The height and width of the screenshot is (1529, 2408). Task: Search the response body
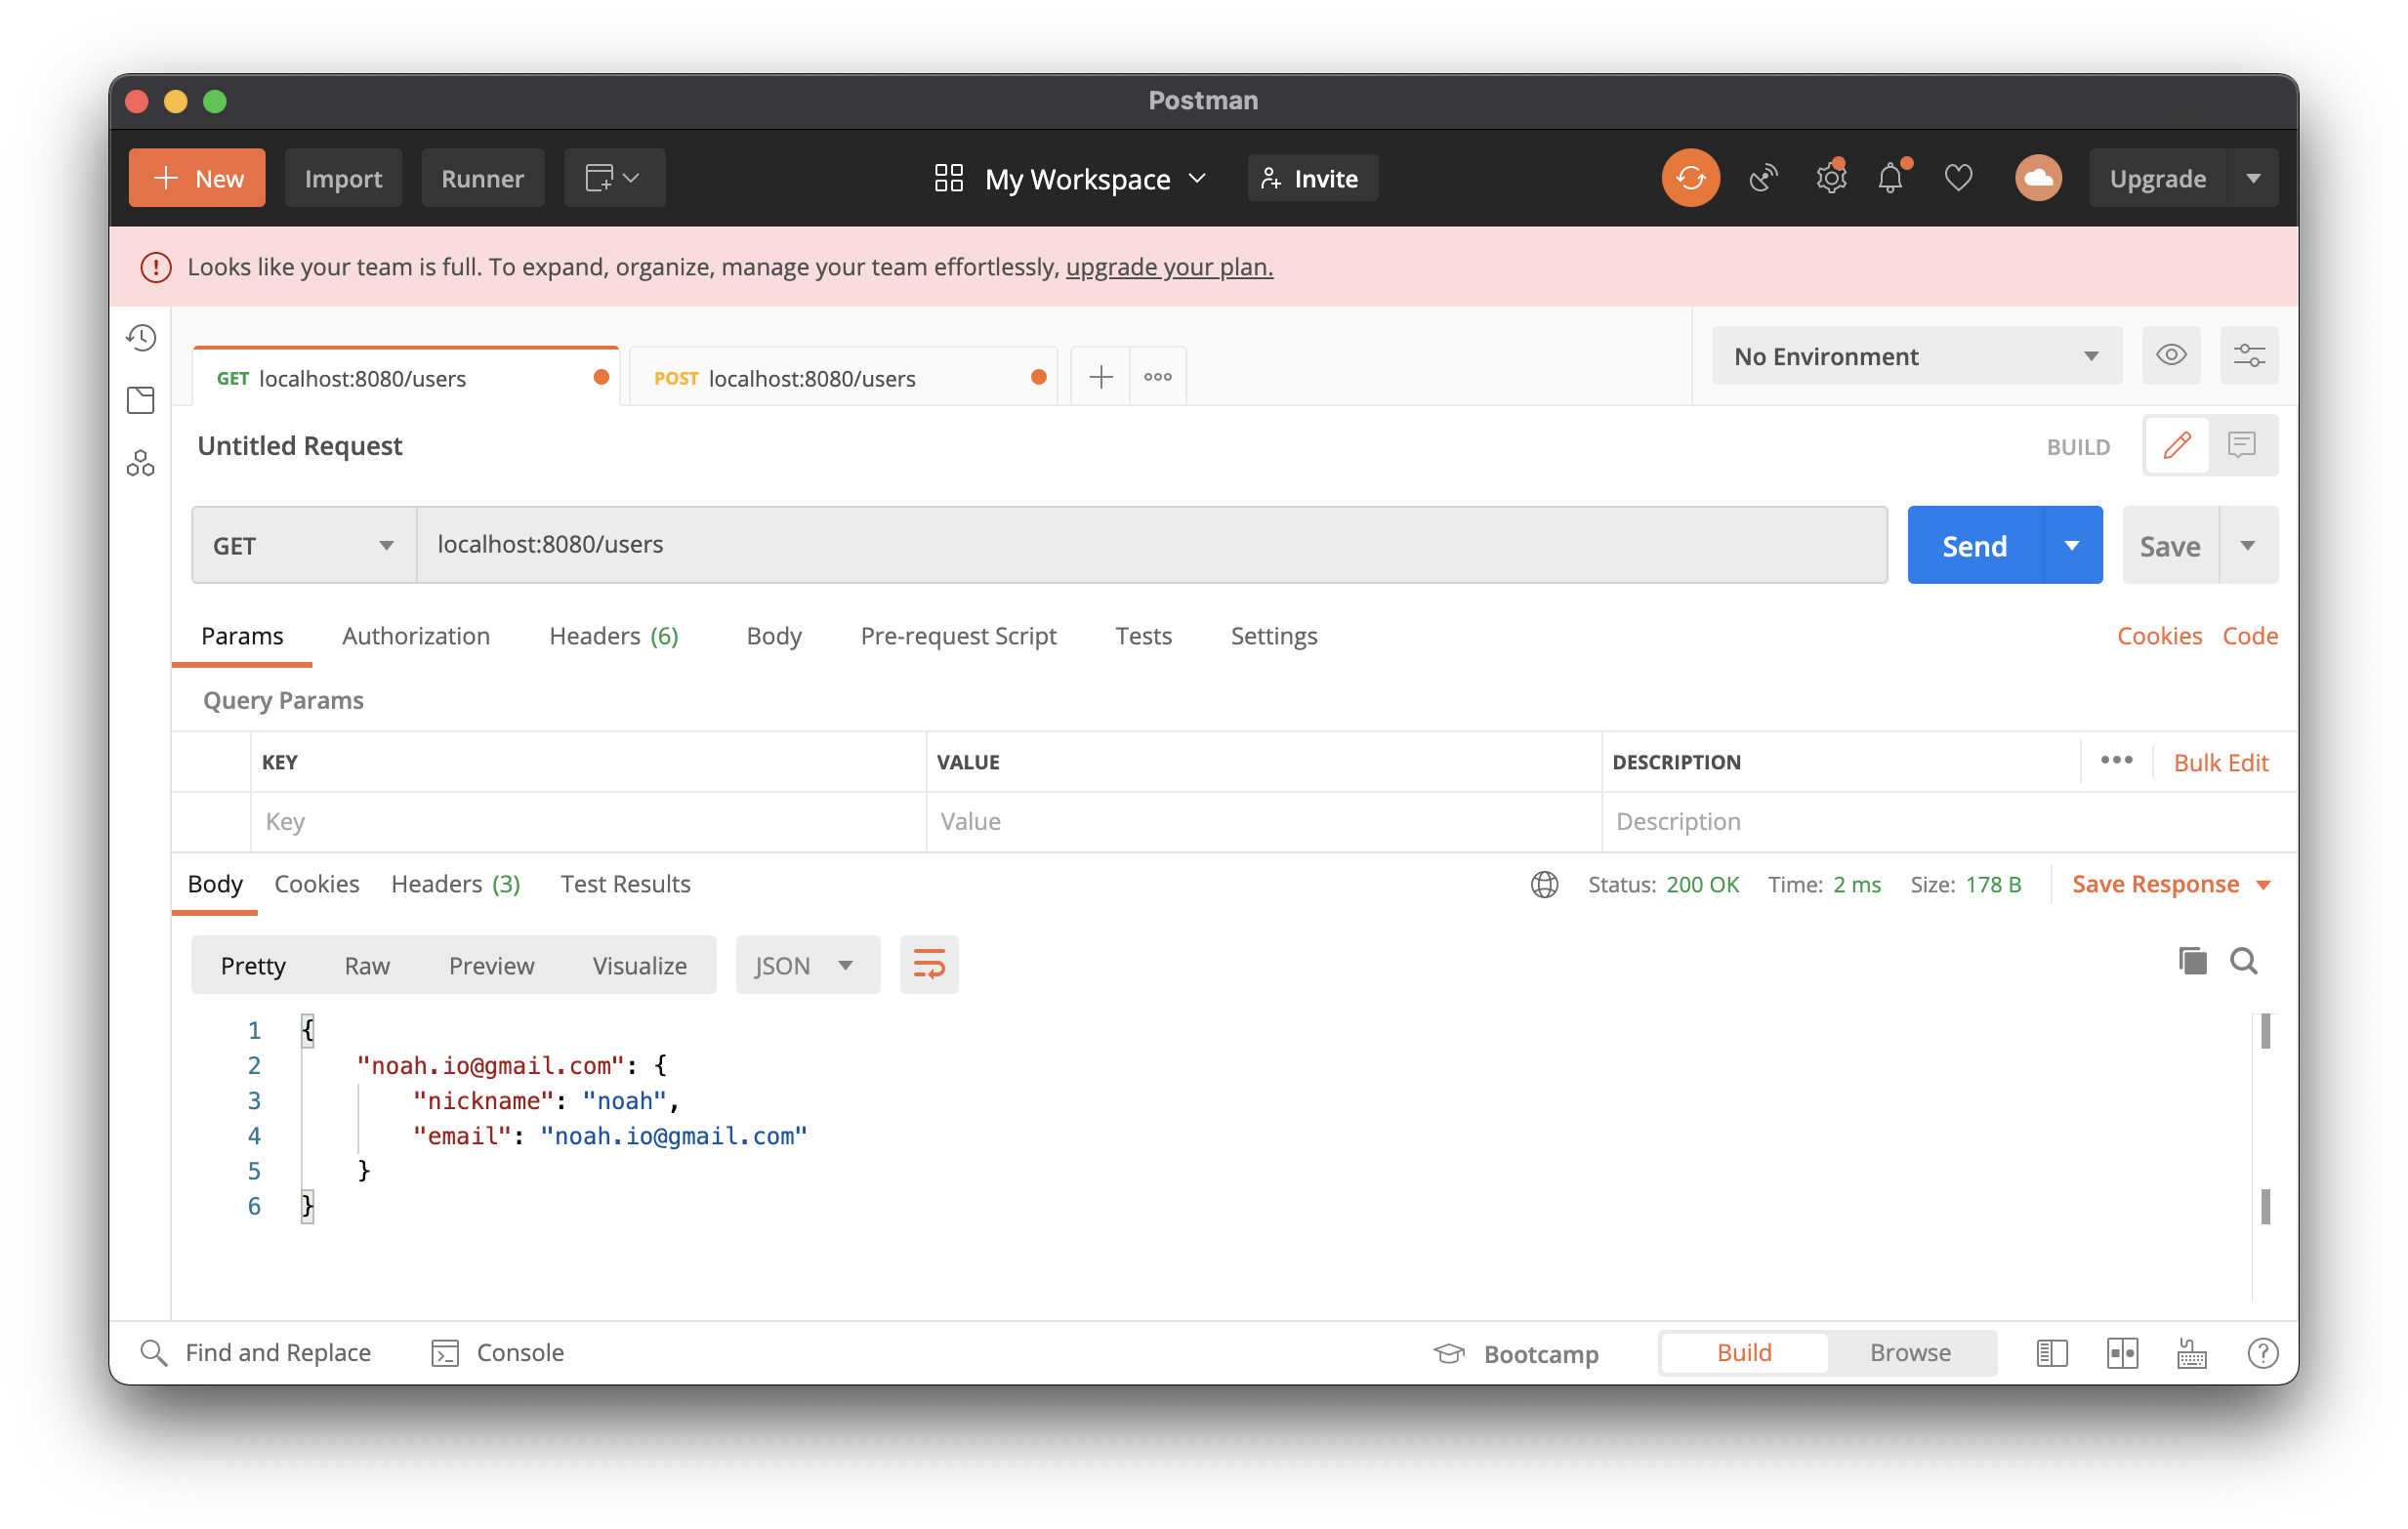[2243, 961]
